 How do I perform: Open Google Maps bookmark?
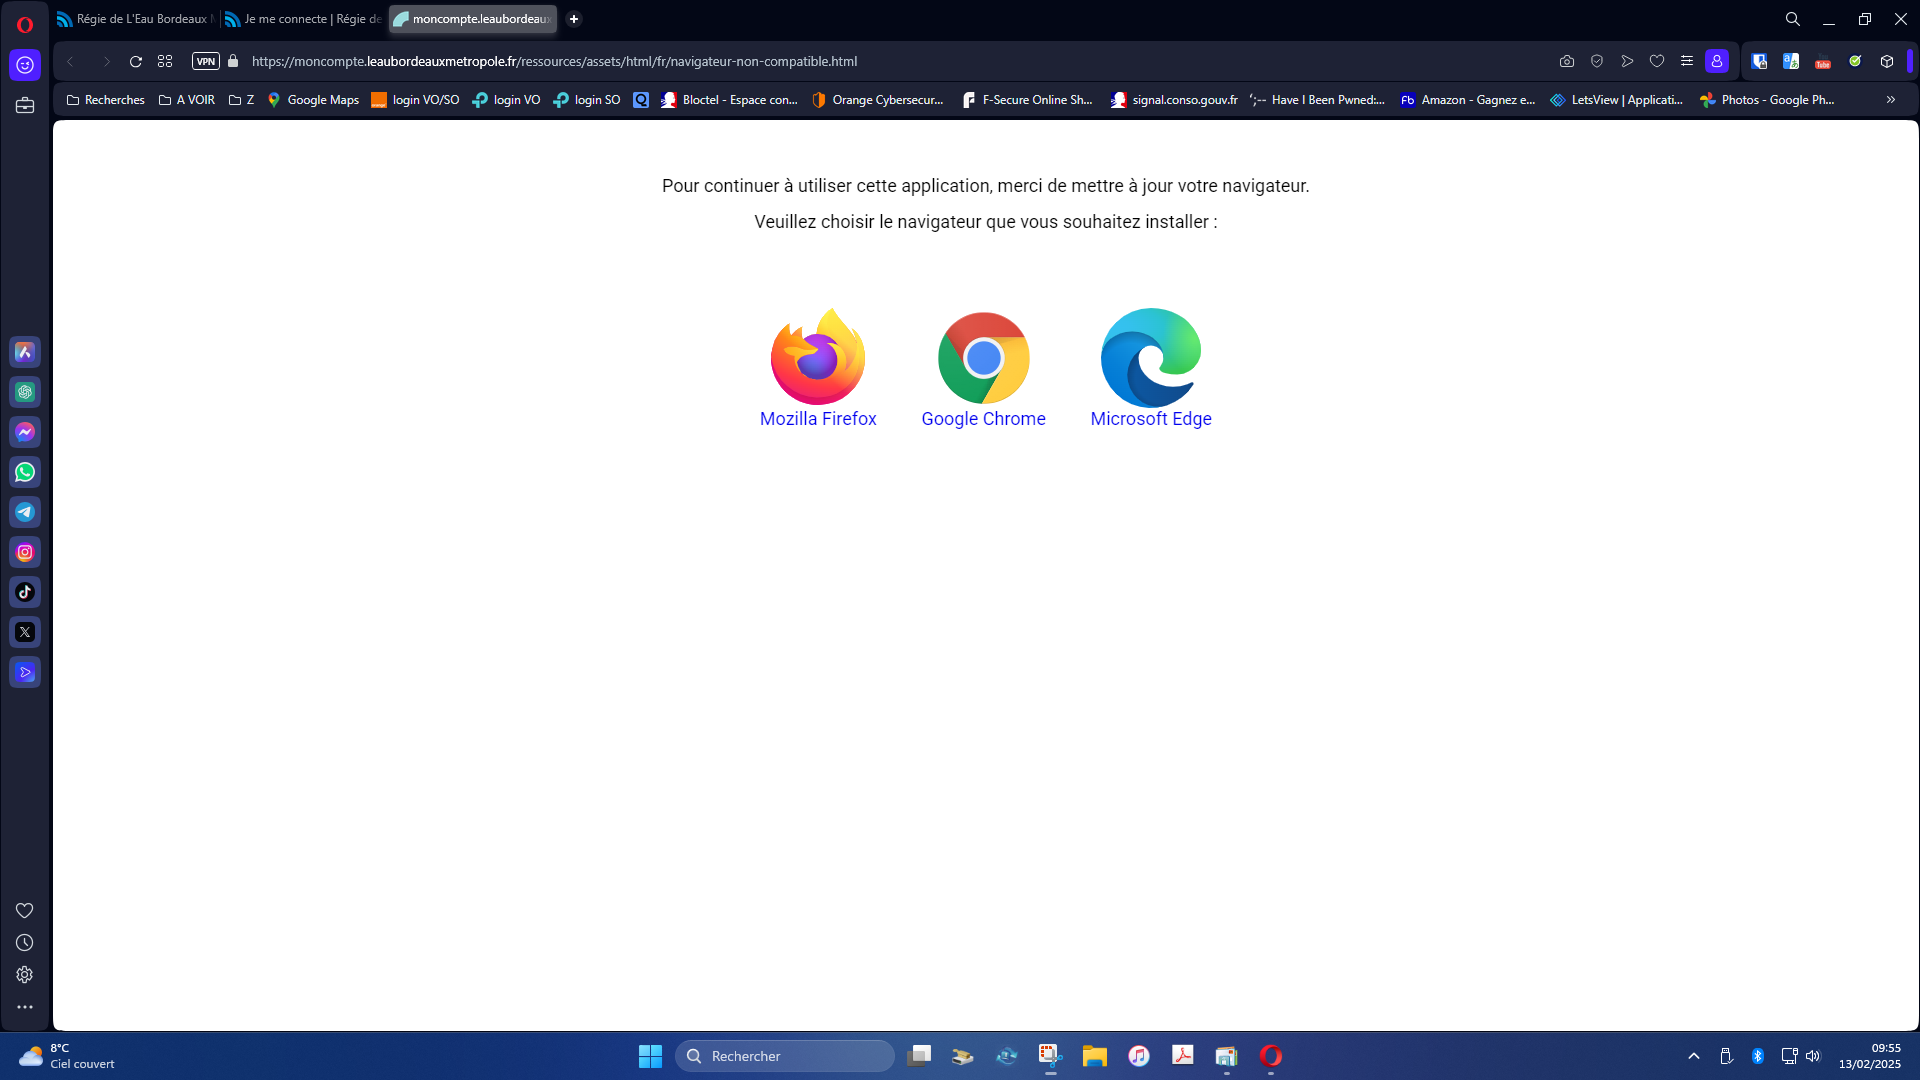pyautogui.click(x=313, y=100)
